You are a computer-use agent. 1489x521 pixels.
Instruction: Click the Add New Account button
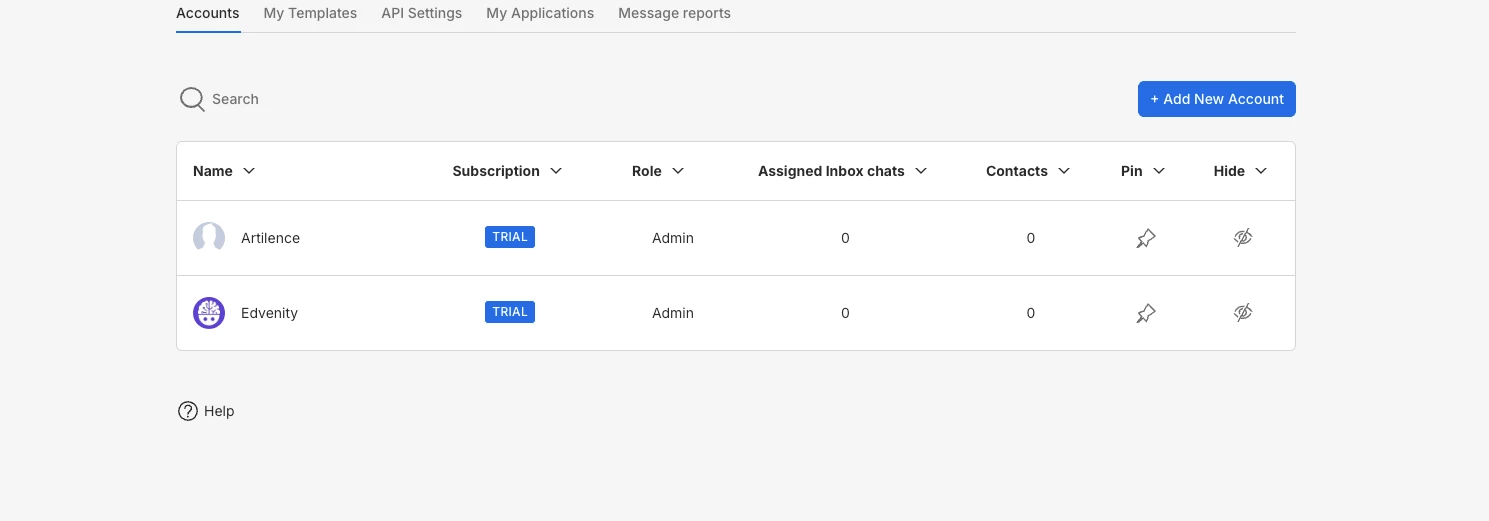click(1216, 99)
